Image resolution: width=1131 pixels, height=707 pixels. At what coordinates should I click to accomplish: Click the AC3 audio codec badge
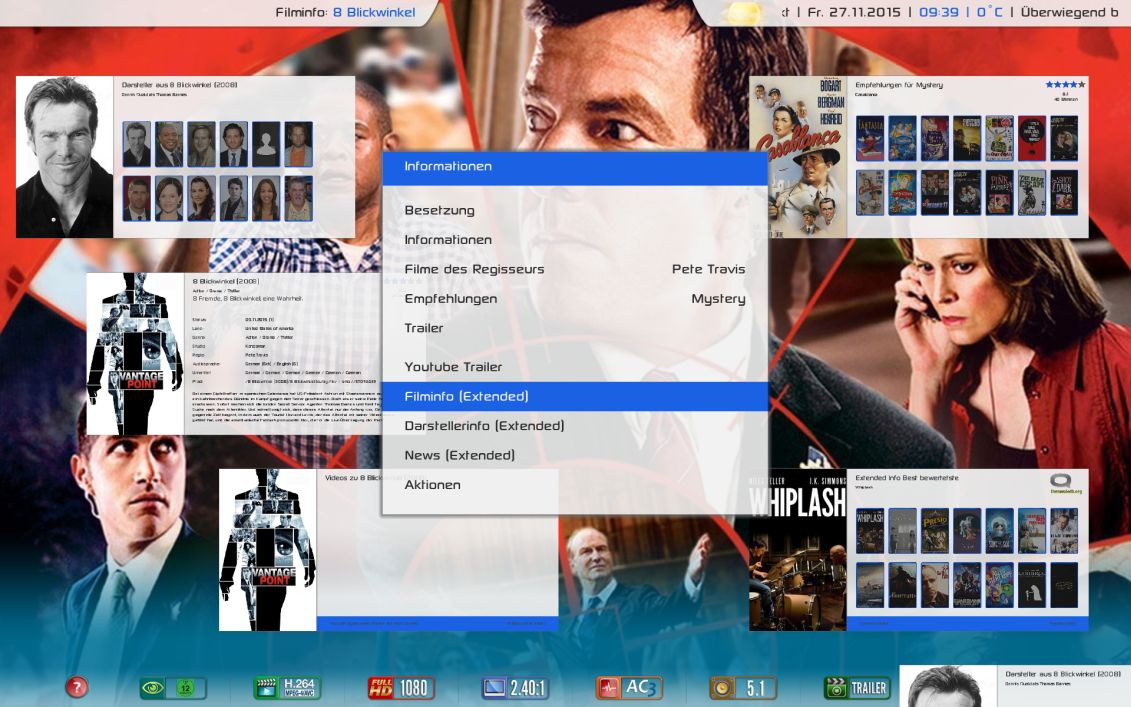[629, 688]
